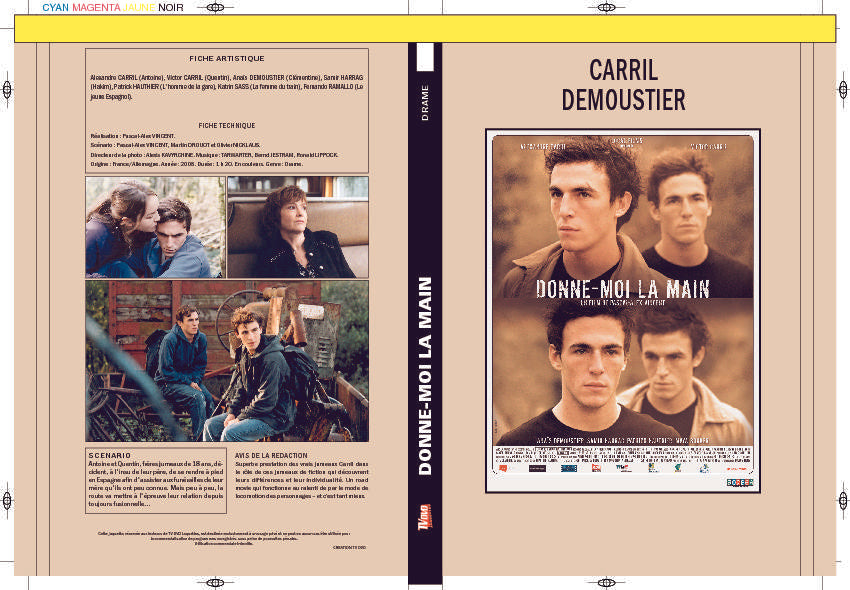Click the DRAME genre label on spine

[425, 103]
